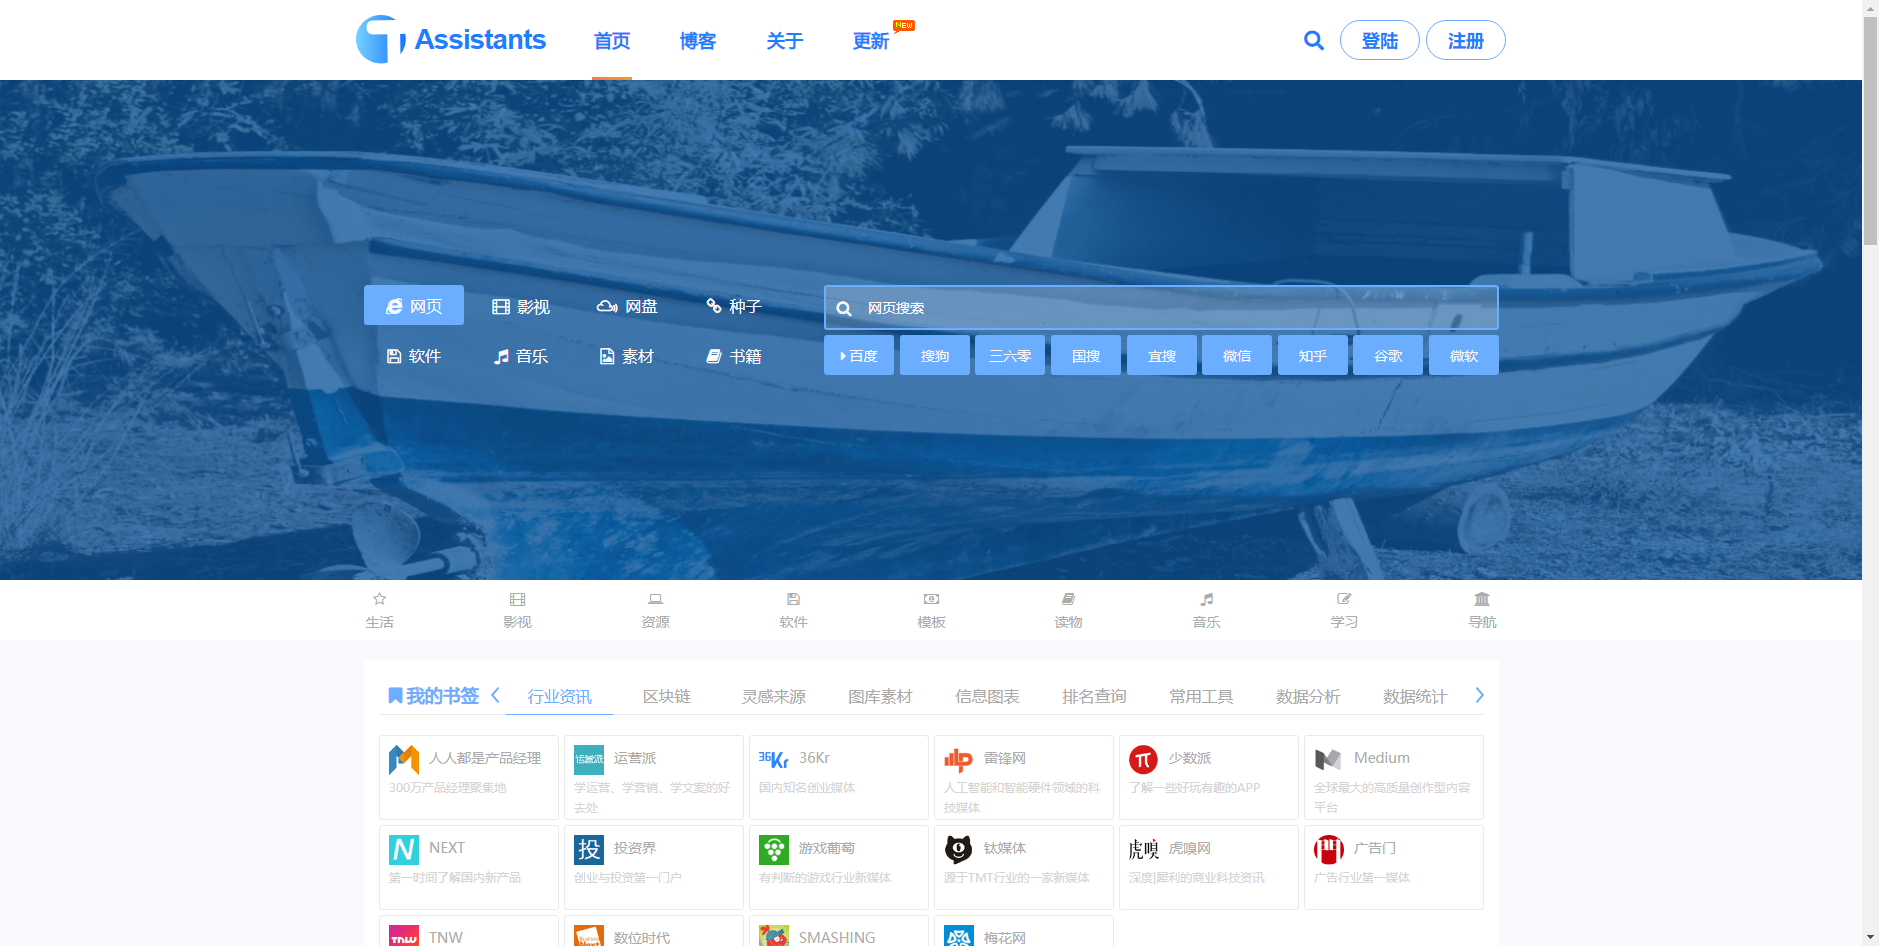Select the 影视 film category icon
Image resolution: width=1879 pixels, height=946 pixels.
point(517,599)
